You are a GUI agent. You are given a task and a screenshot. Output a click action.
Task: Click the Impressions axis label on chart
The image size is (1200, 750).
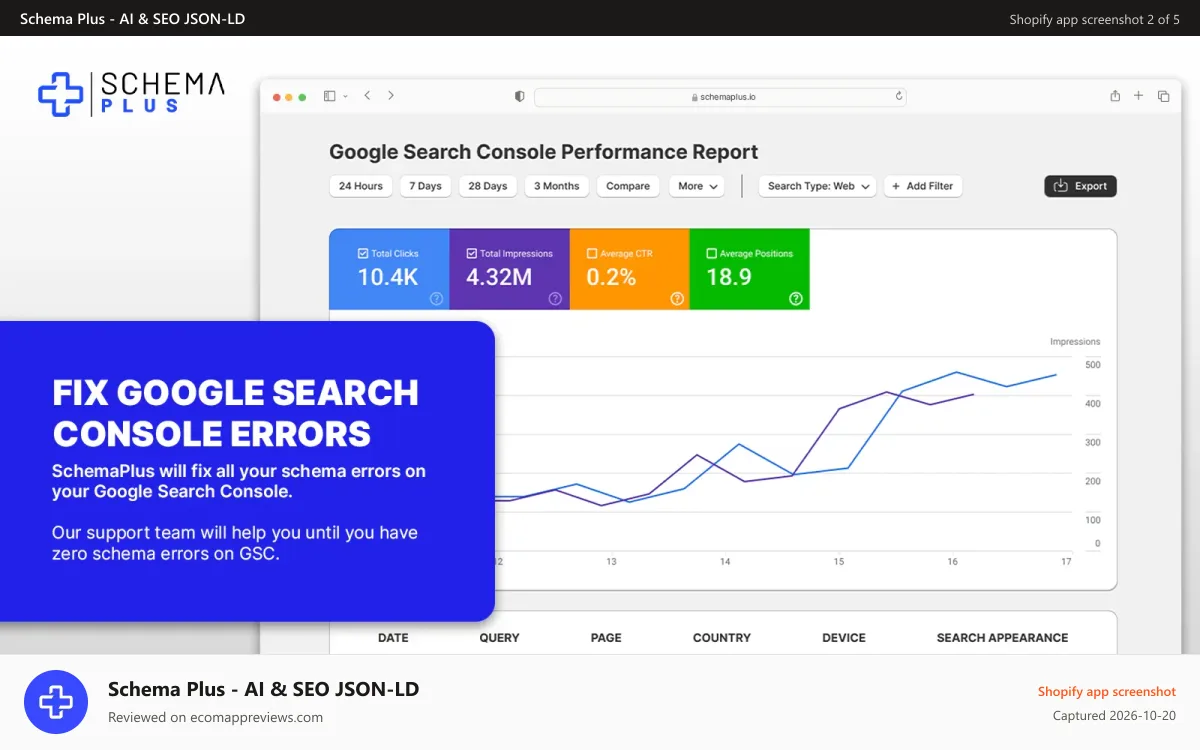point(1075,342)
